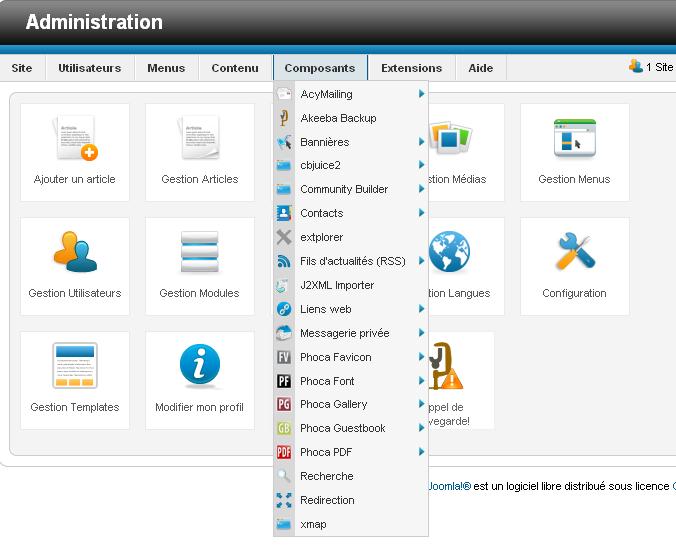The image size is (676, 552).
Task: Open the Aide menu
Action: 481,68
